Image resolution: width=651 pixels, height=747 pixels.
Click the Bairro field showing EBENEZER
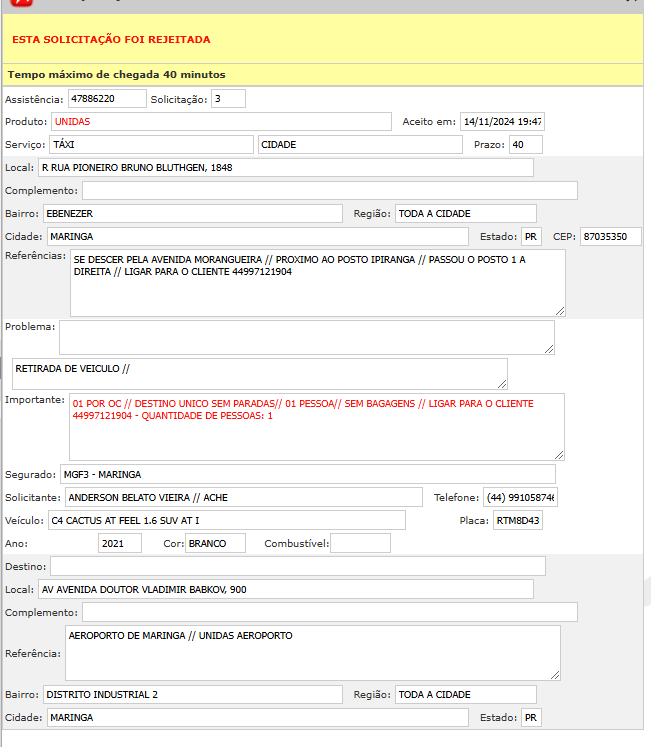point(193,213)
